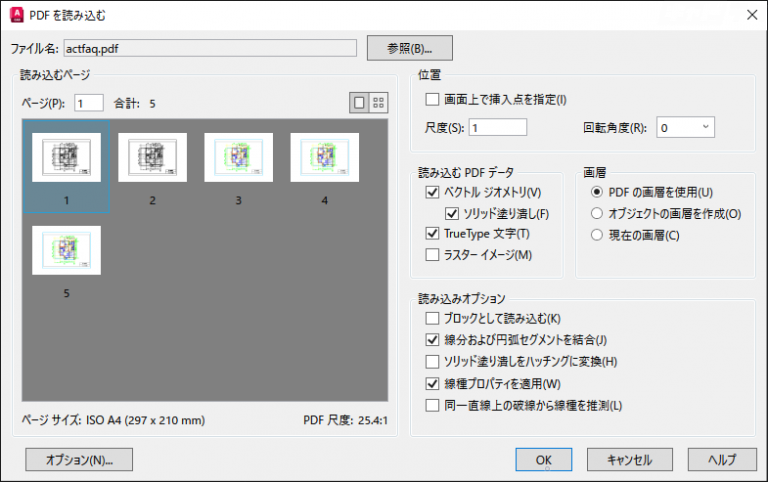Open オプション(N)... settings button
This screenshot has width=768, height=482.
tap(79, 460)
